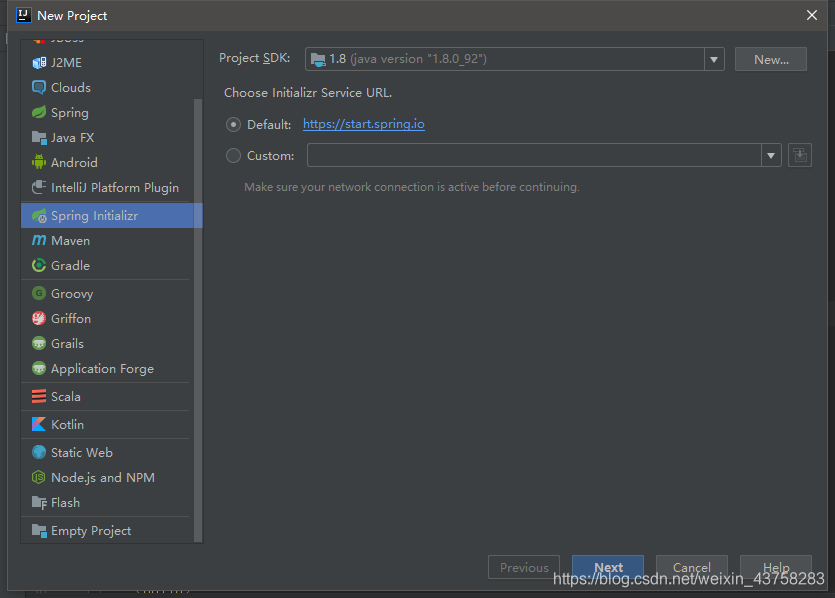Viewport: 835px width, 598px height.
Task: Click the Grails icon
Action: (39, 343)
